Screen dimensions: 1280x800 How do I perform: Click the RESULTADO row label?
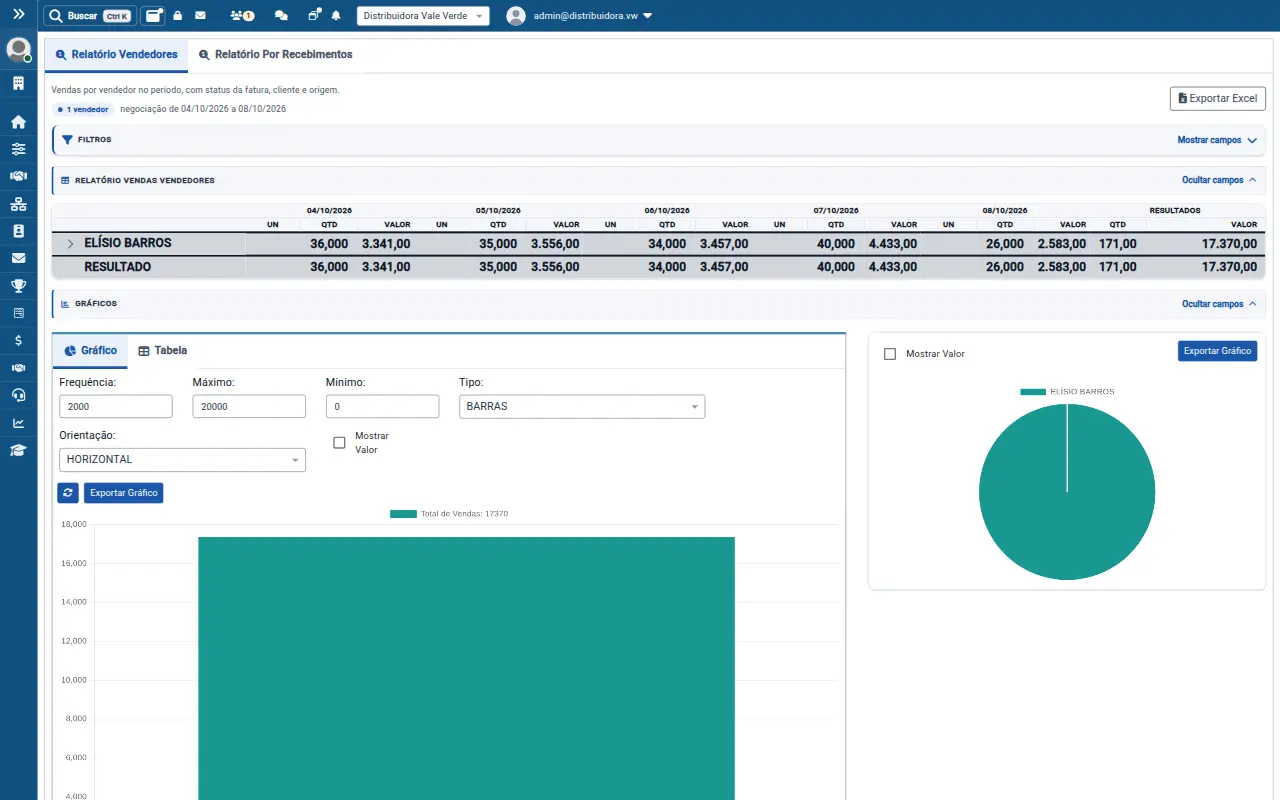118,267
